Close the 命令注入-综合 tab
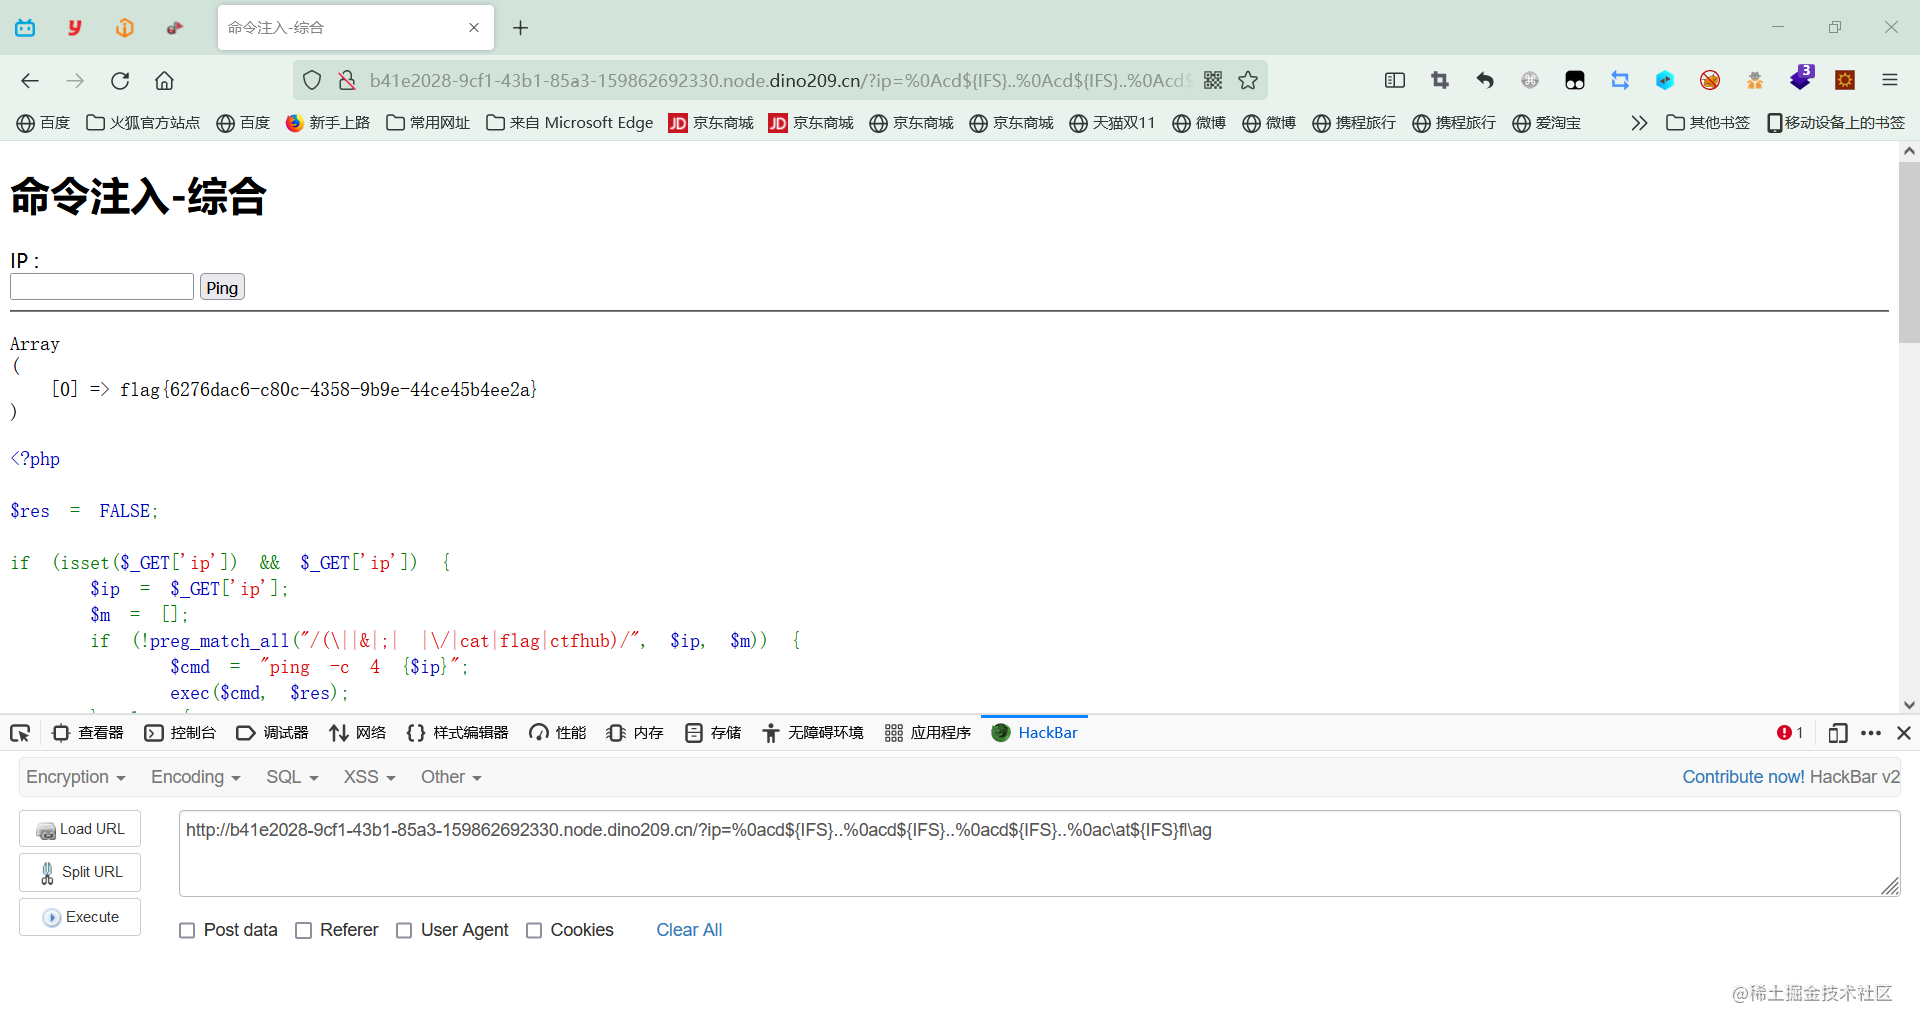Screen dimensions: 1920x1030 [474, 28]
